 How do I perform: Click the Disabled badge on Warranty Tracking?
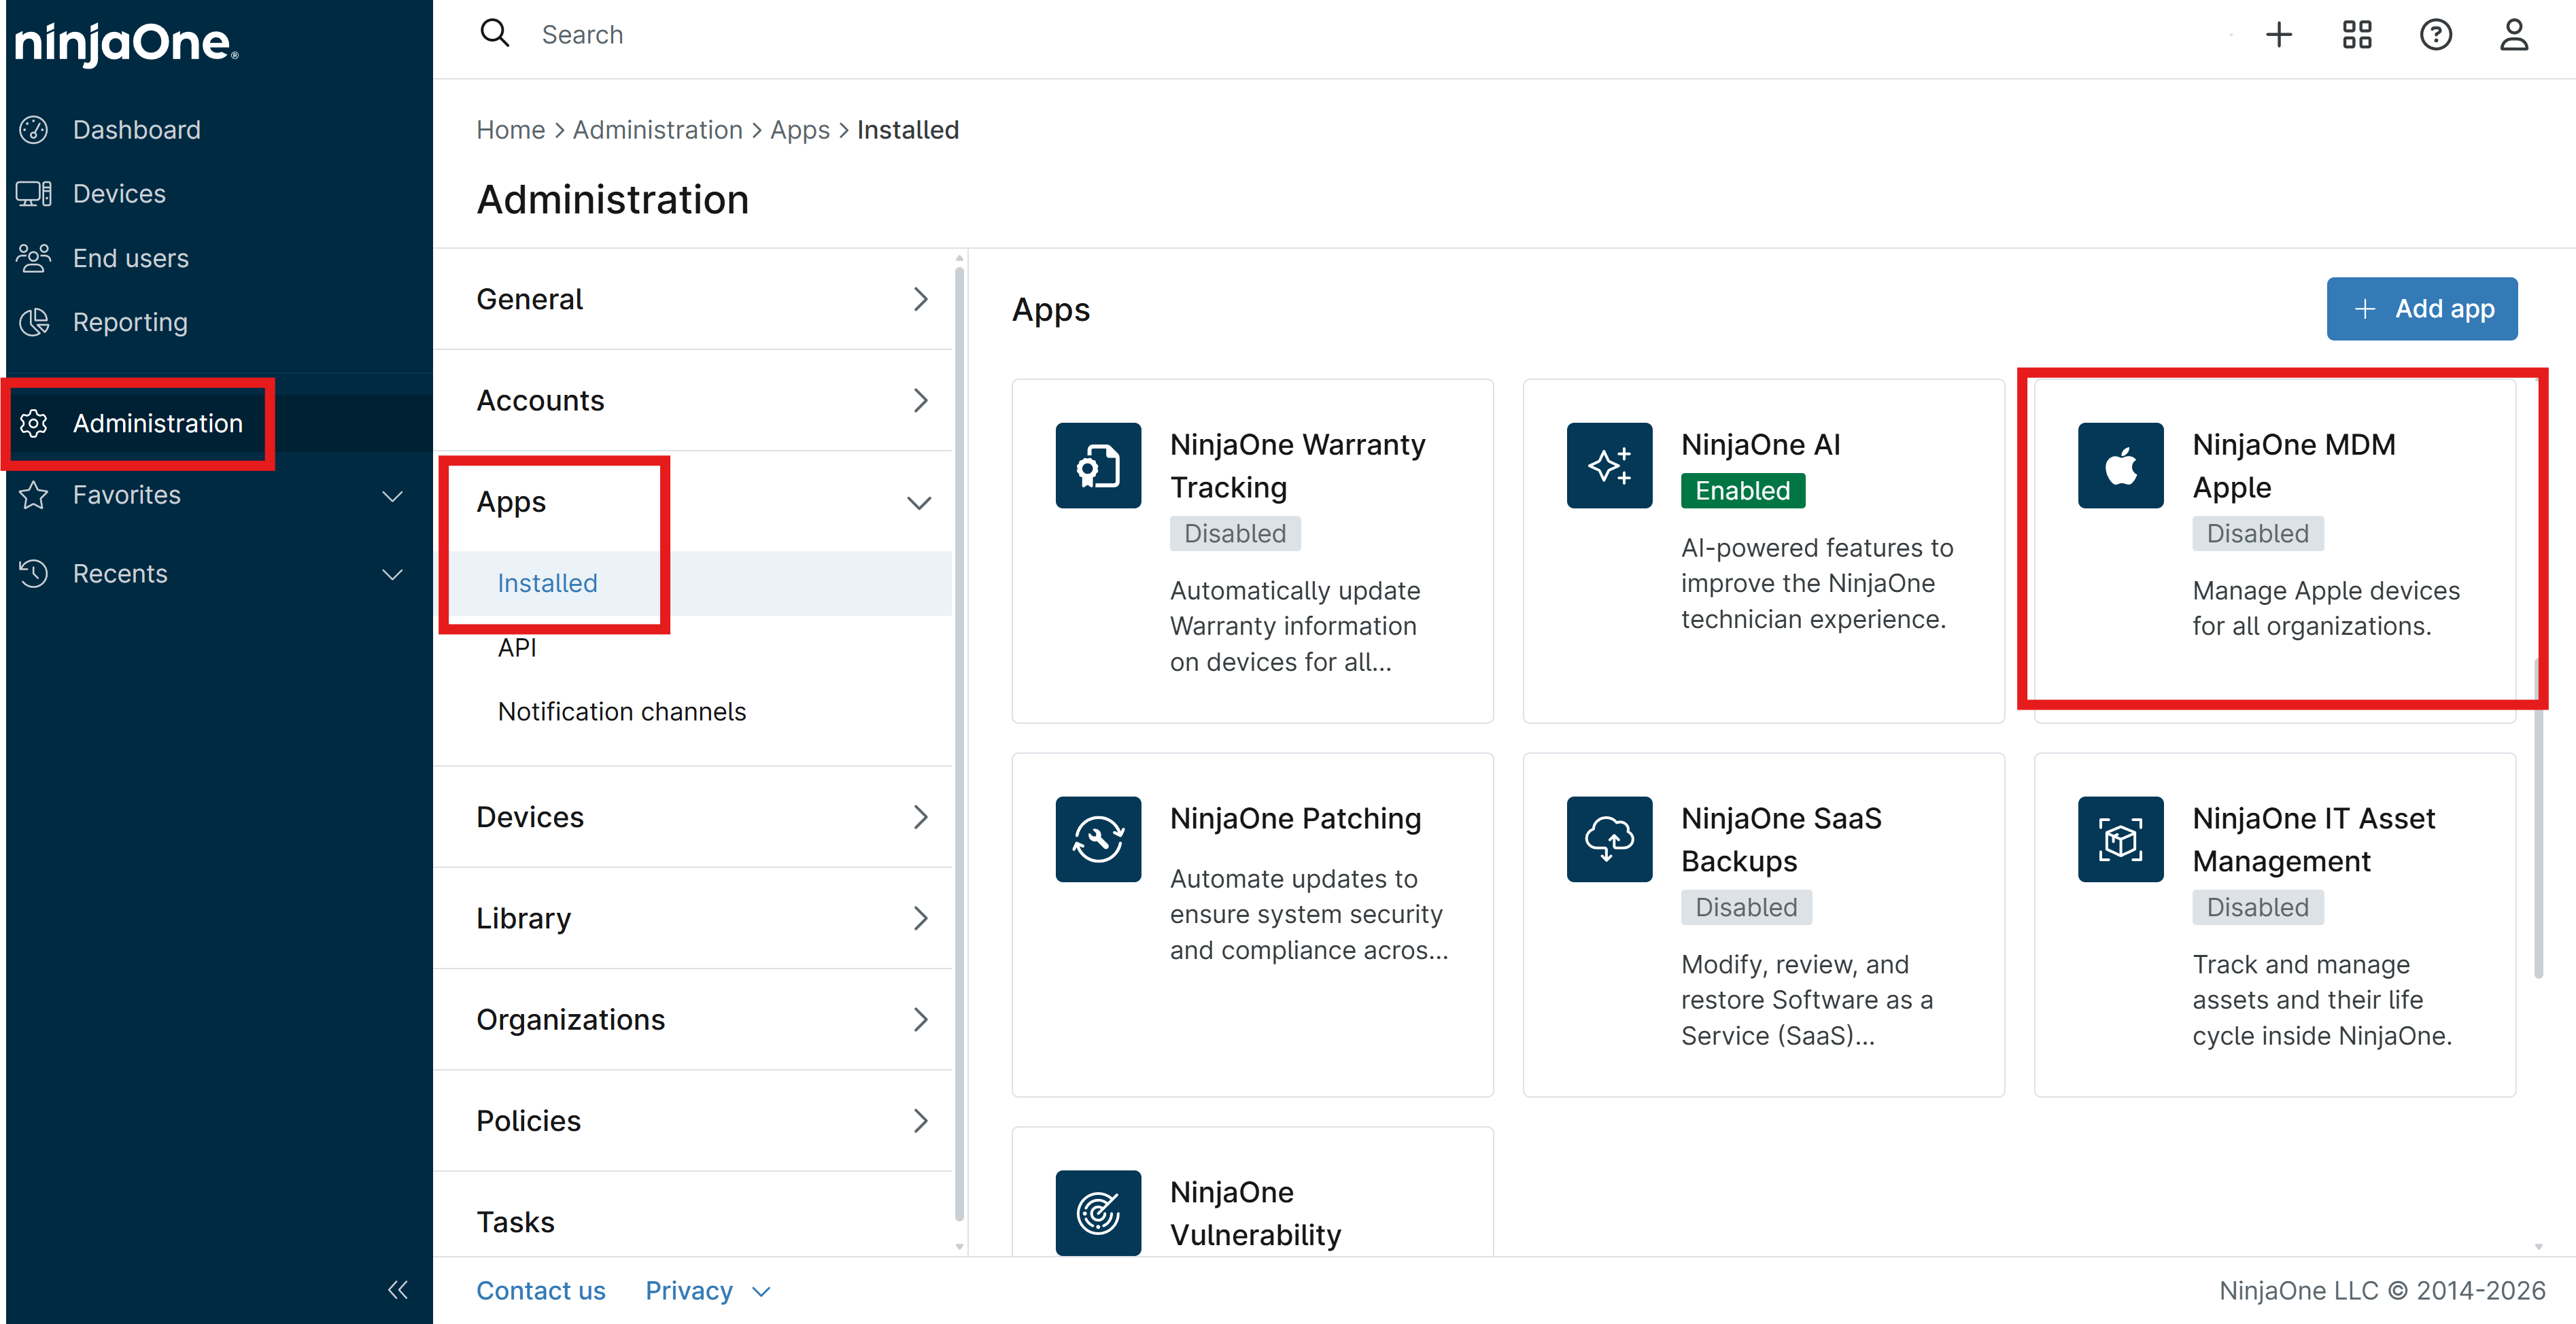(1235, 534)
